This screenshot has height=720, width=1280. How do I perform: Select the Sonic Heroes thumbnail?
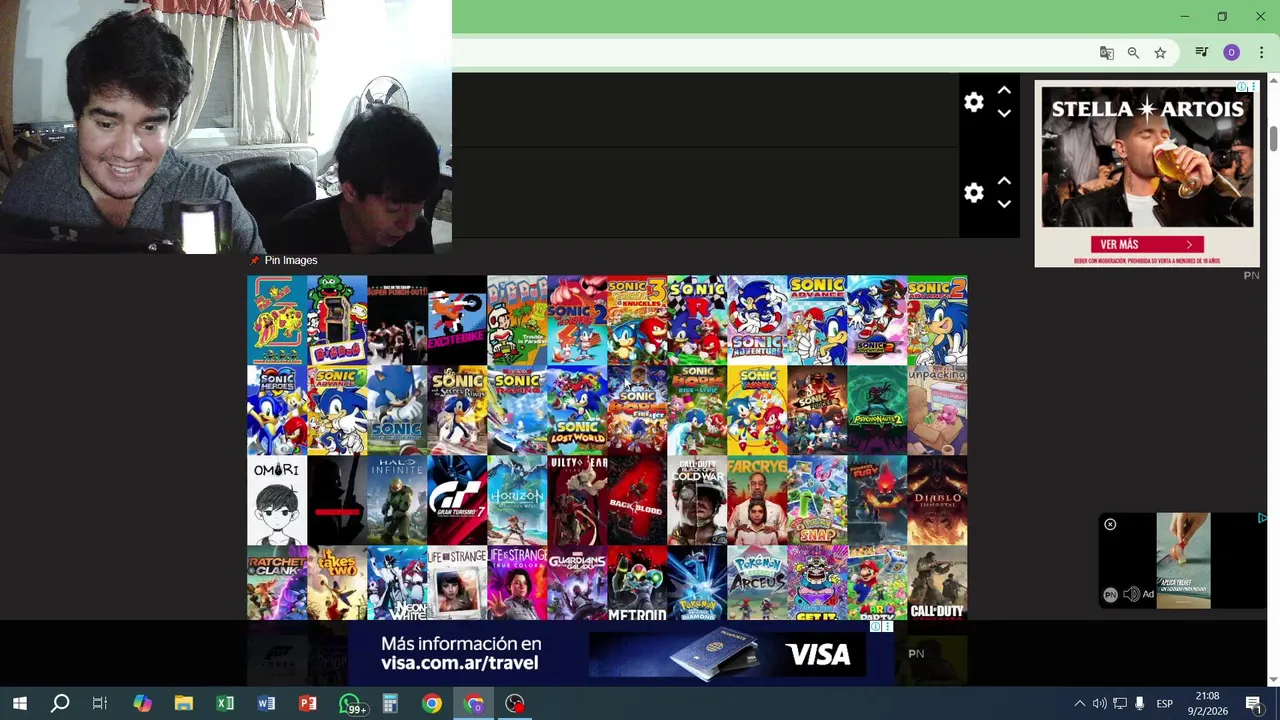[277, 410]
